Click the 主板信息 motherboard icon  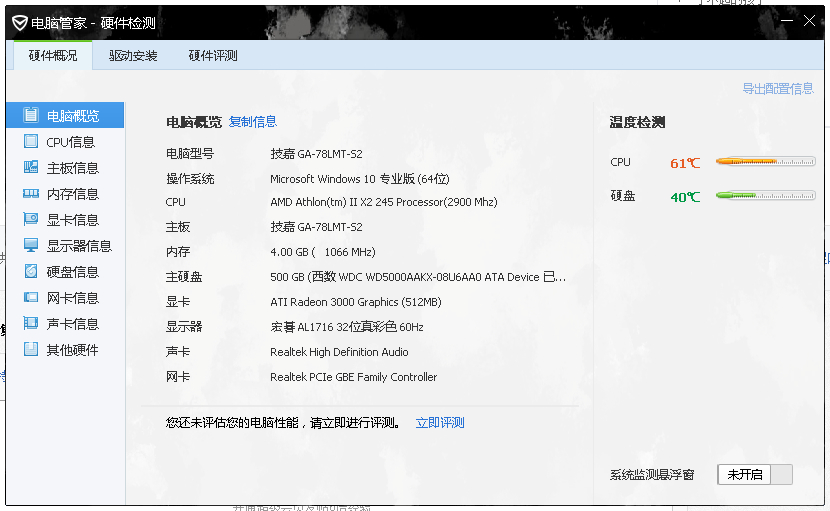tap(31, 167)
